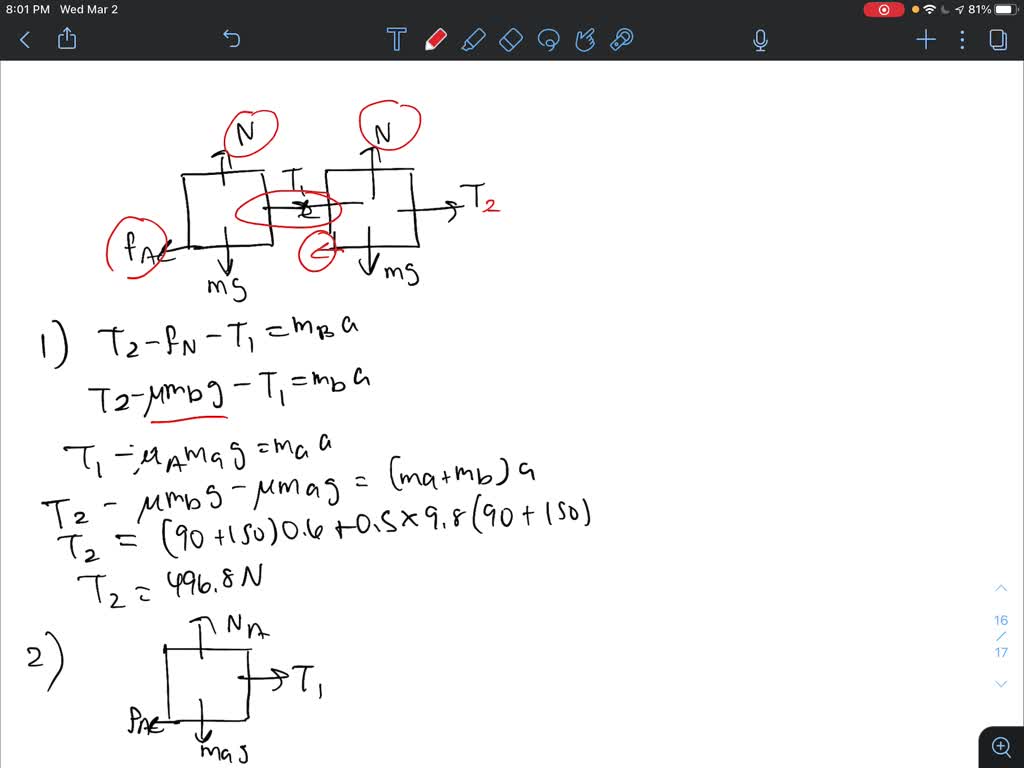1024x768 pixels.
Task: Select the red Pen tool
Action: click(435, 40)
